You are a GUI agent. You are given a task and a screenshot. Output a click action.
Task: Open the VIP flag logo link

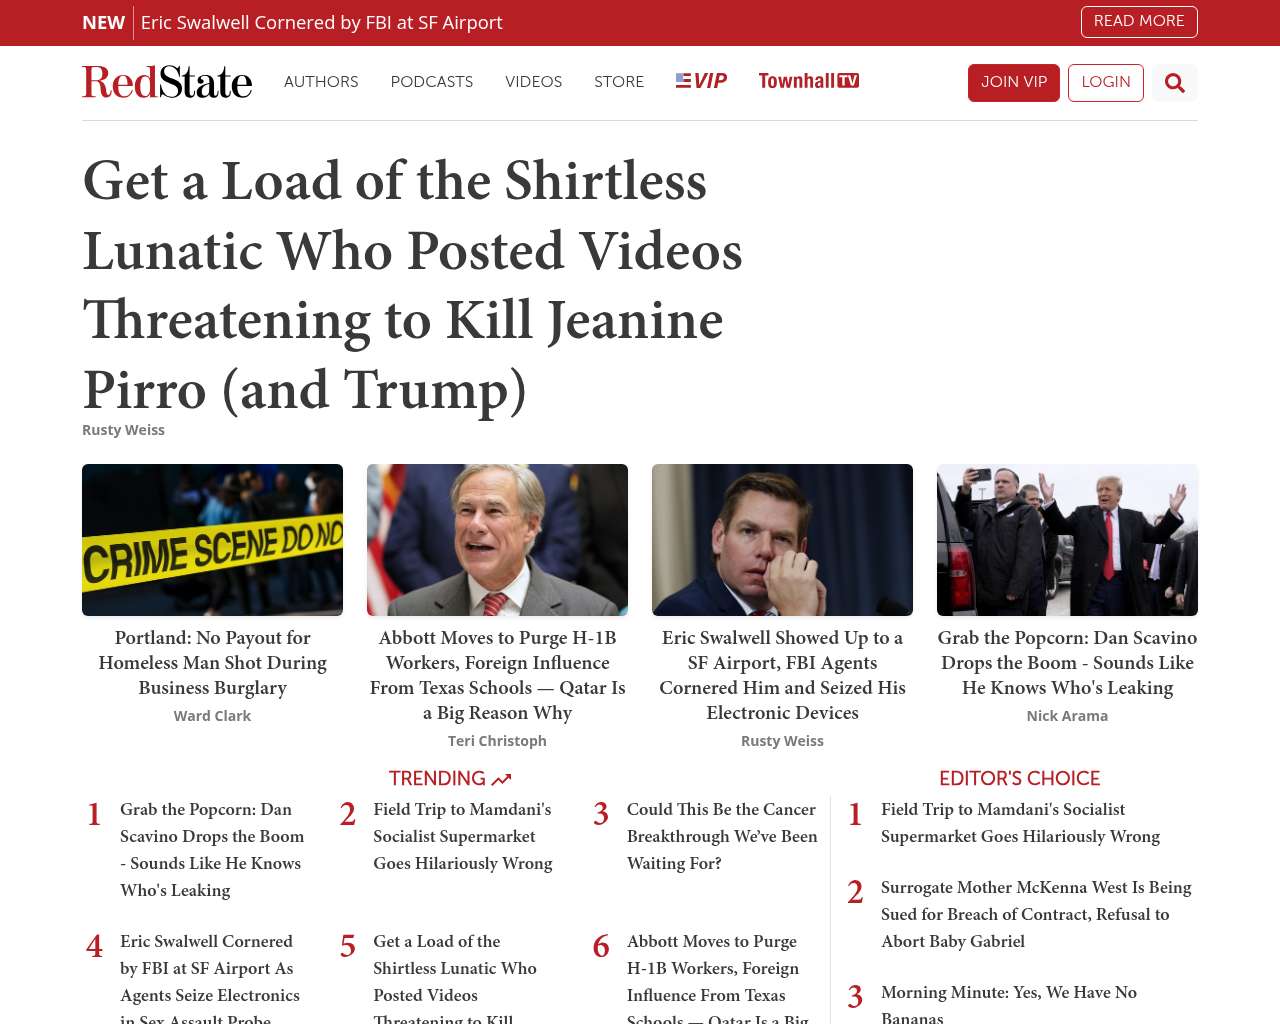coord(701,81)
